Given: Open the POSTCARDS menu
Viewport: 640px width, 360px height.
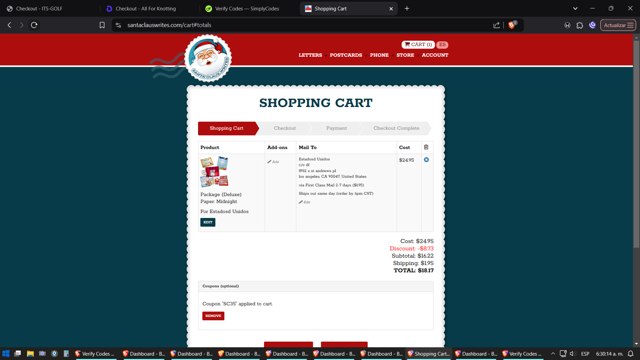Looking at the screenshot, I should pos(346,55).
